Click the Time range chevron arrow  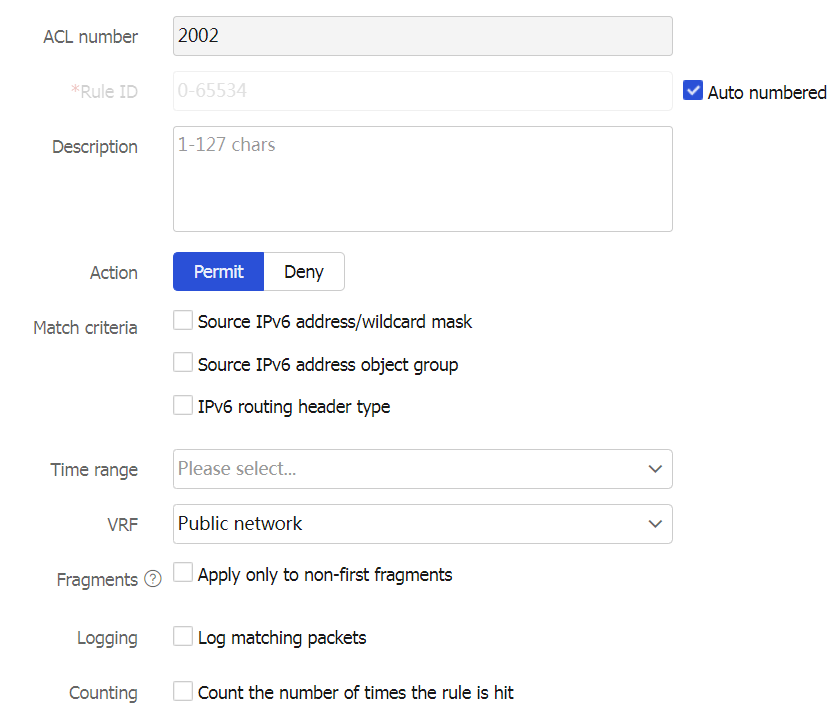click(655, 469)
